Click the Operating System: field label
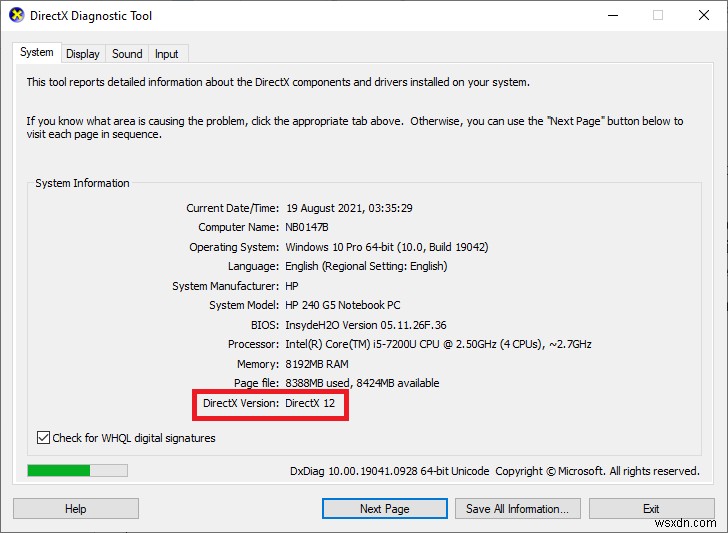Image resolution: width=728 pixels, height=533 pixels. [x=234, y=247]
